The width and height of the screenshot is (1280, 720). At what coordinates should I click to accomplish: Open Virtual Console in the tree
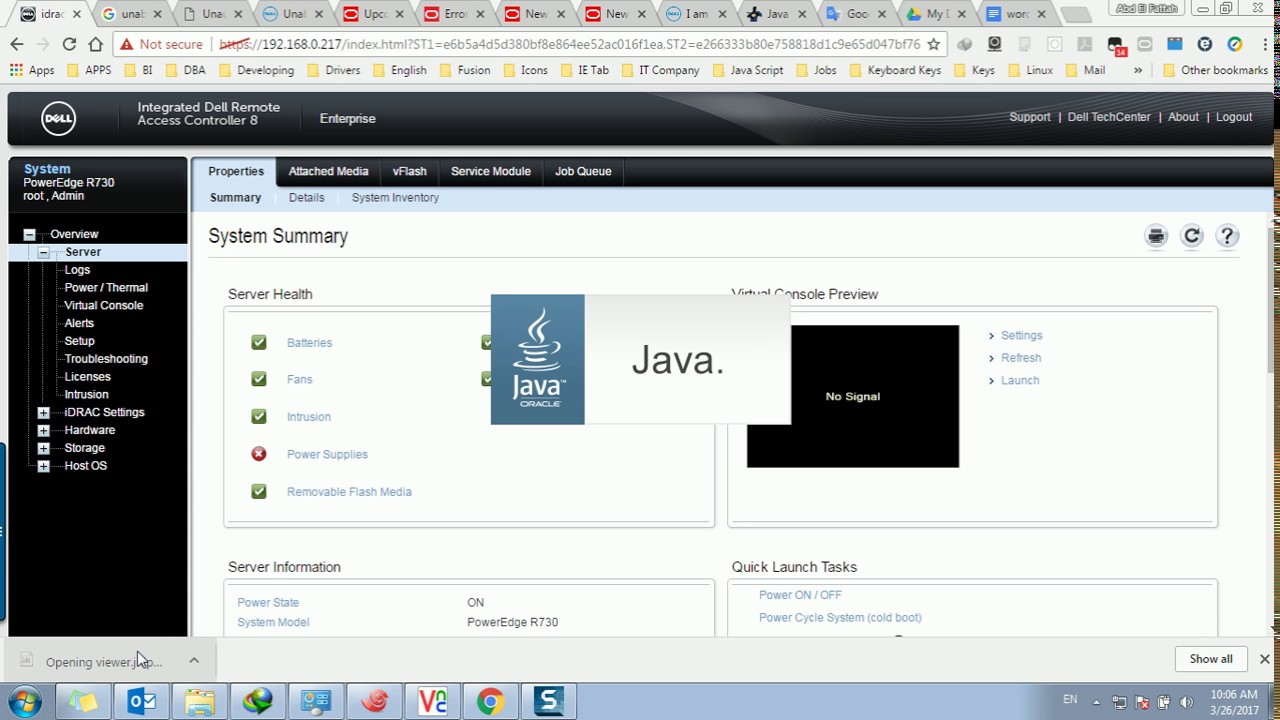pyautogui.click(x=103, y=306)
